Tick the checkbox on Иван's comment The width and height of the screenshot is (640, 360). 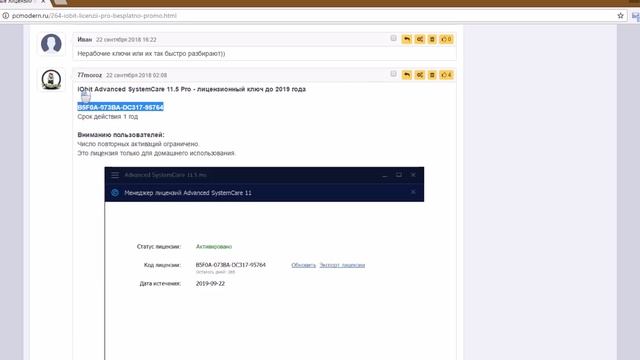click(x=393, y=38)
